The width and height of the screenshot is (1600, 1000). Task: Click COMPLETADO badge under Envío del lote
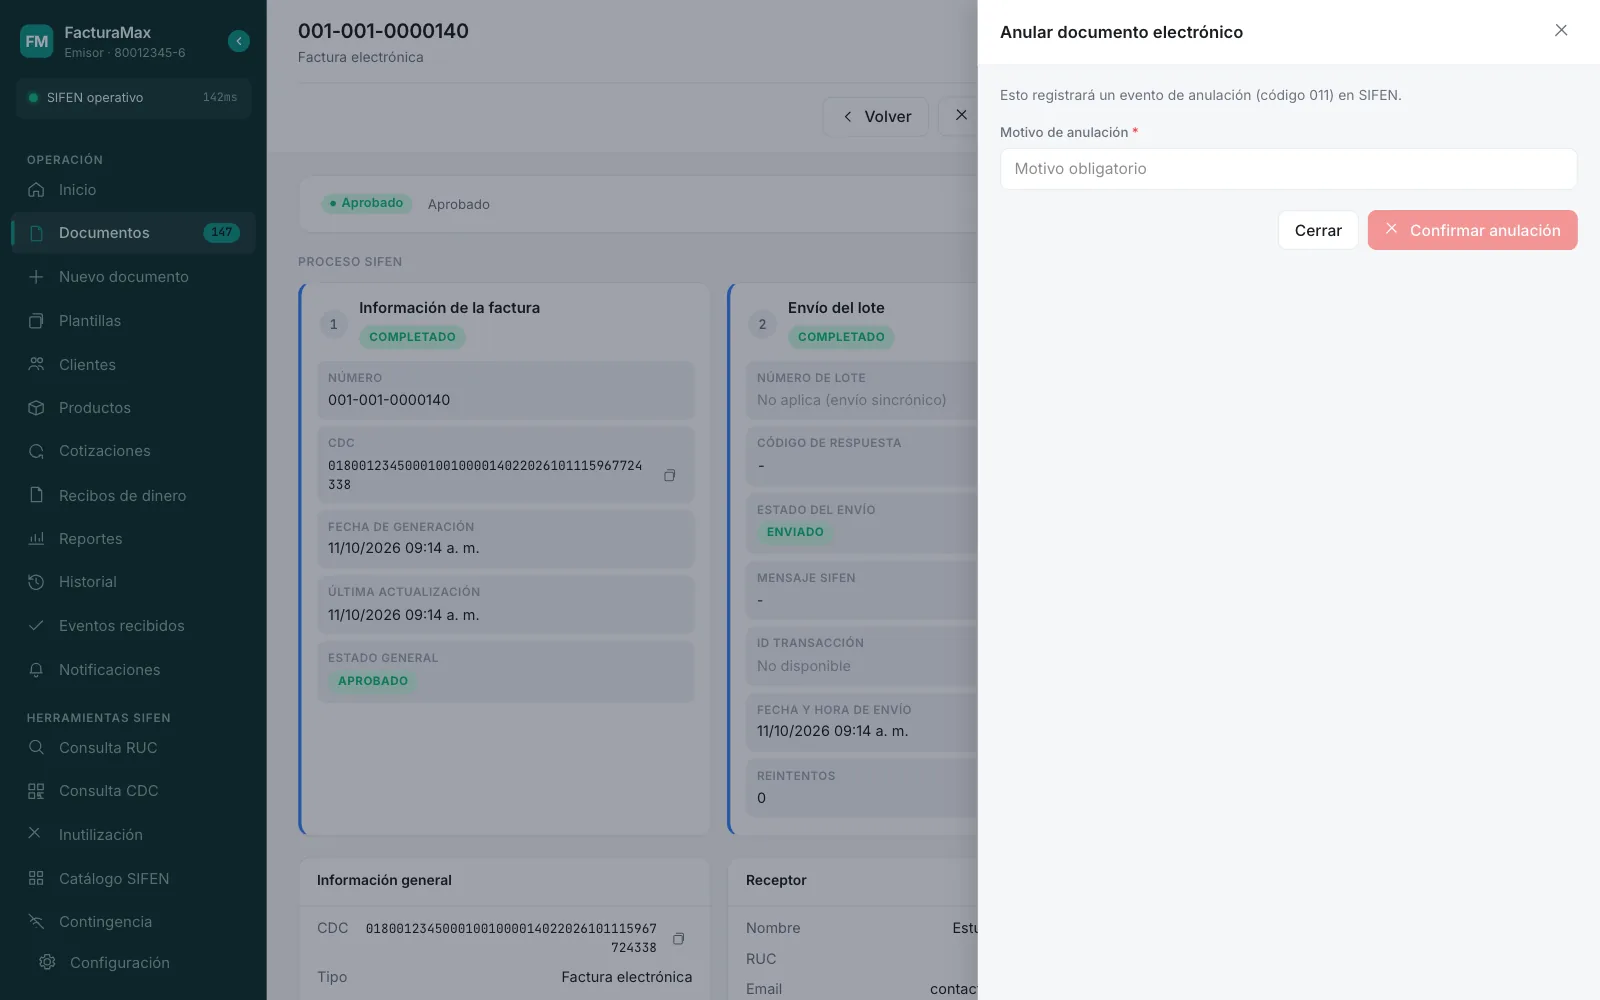pyautogui.click(x=841, y=337)
